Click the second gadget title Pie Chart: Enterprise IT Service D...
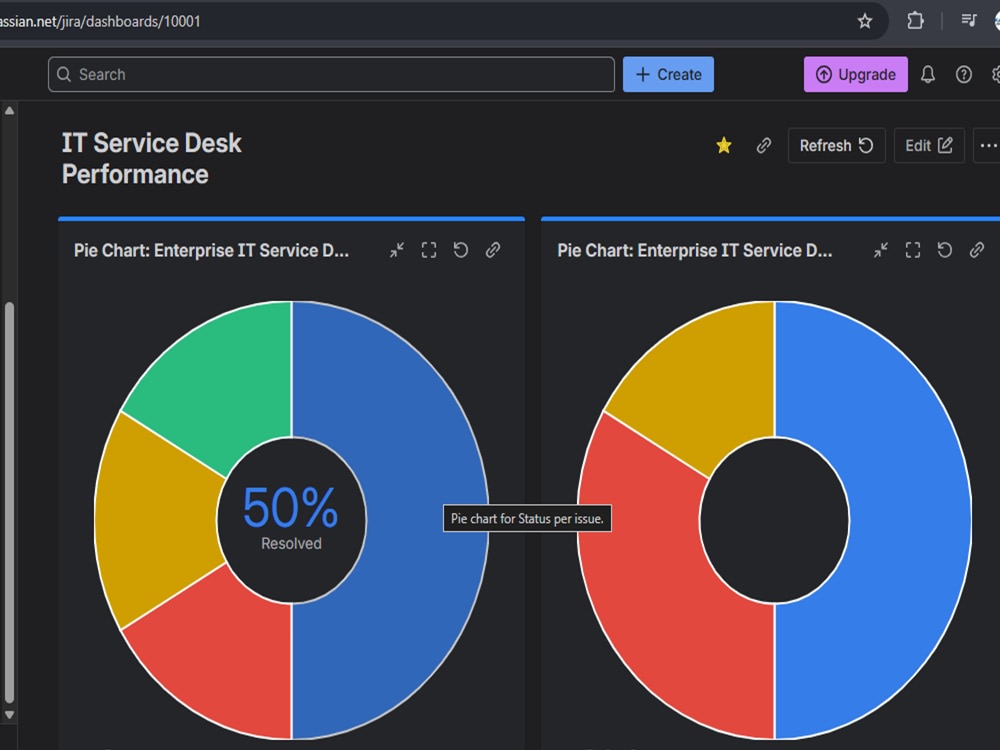Image resolution: width=1000 pixels, height=750 pixels. point(695,250)
